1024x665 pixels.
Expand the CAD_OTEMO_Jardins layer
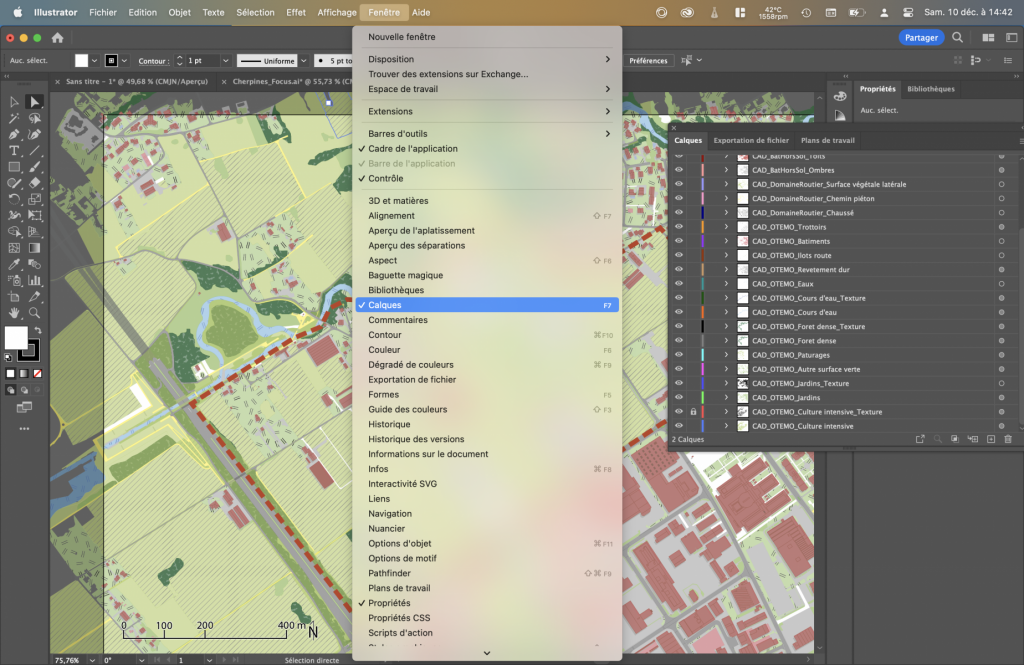coord(727,398)
